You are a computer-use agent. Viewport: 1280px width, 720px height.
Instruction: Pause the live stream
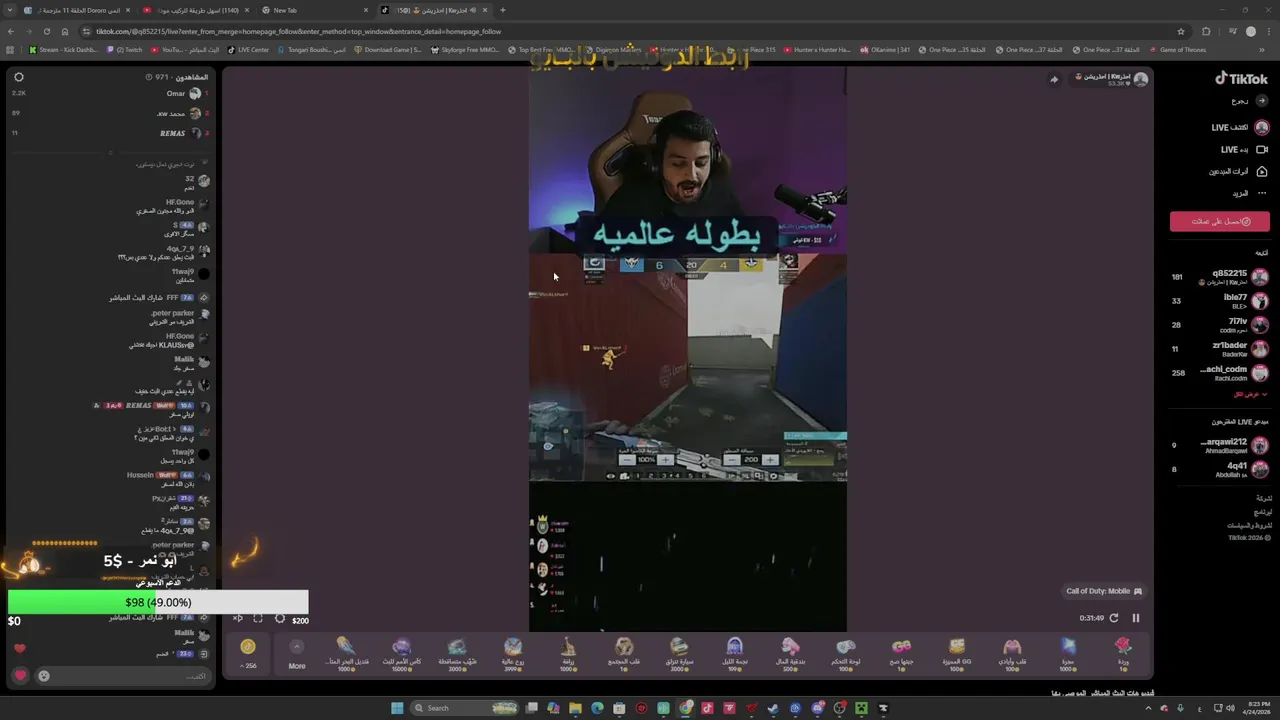click(1136, 618)
